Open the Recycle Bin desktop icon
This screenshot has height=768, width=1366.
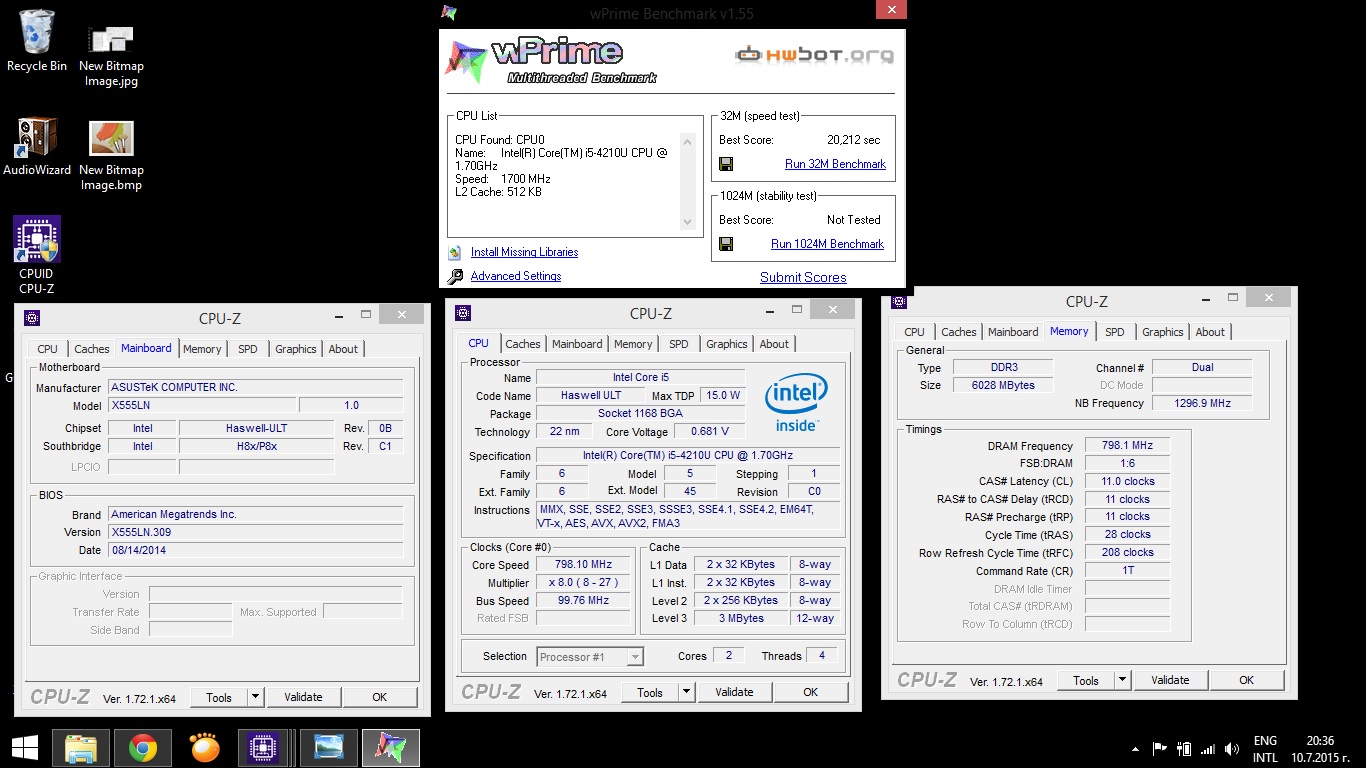37,42
